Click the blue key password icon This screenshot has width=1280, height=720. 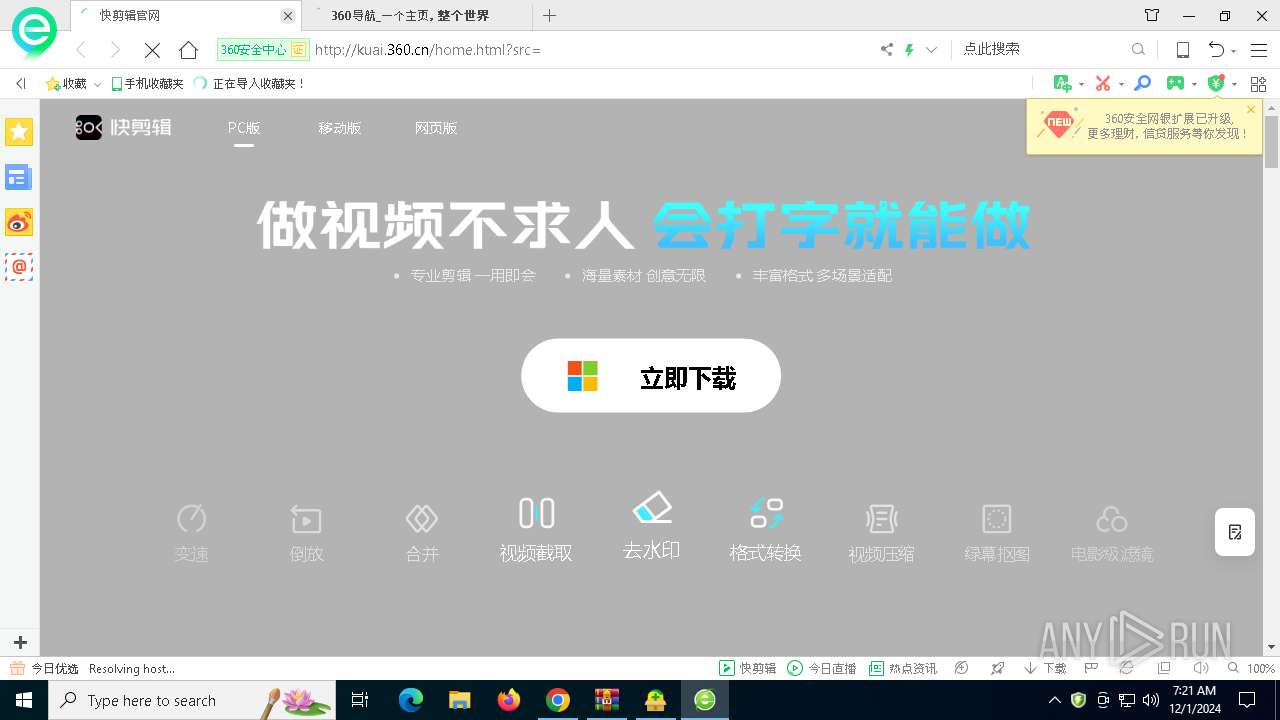1143,83
